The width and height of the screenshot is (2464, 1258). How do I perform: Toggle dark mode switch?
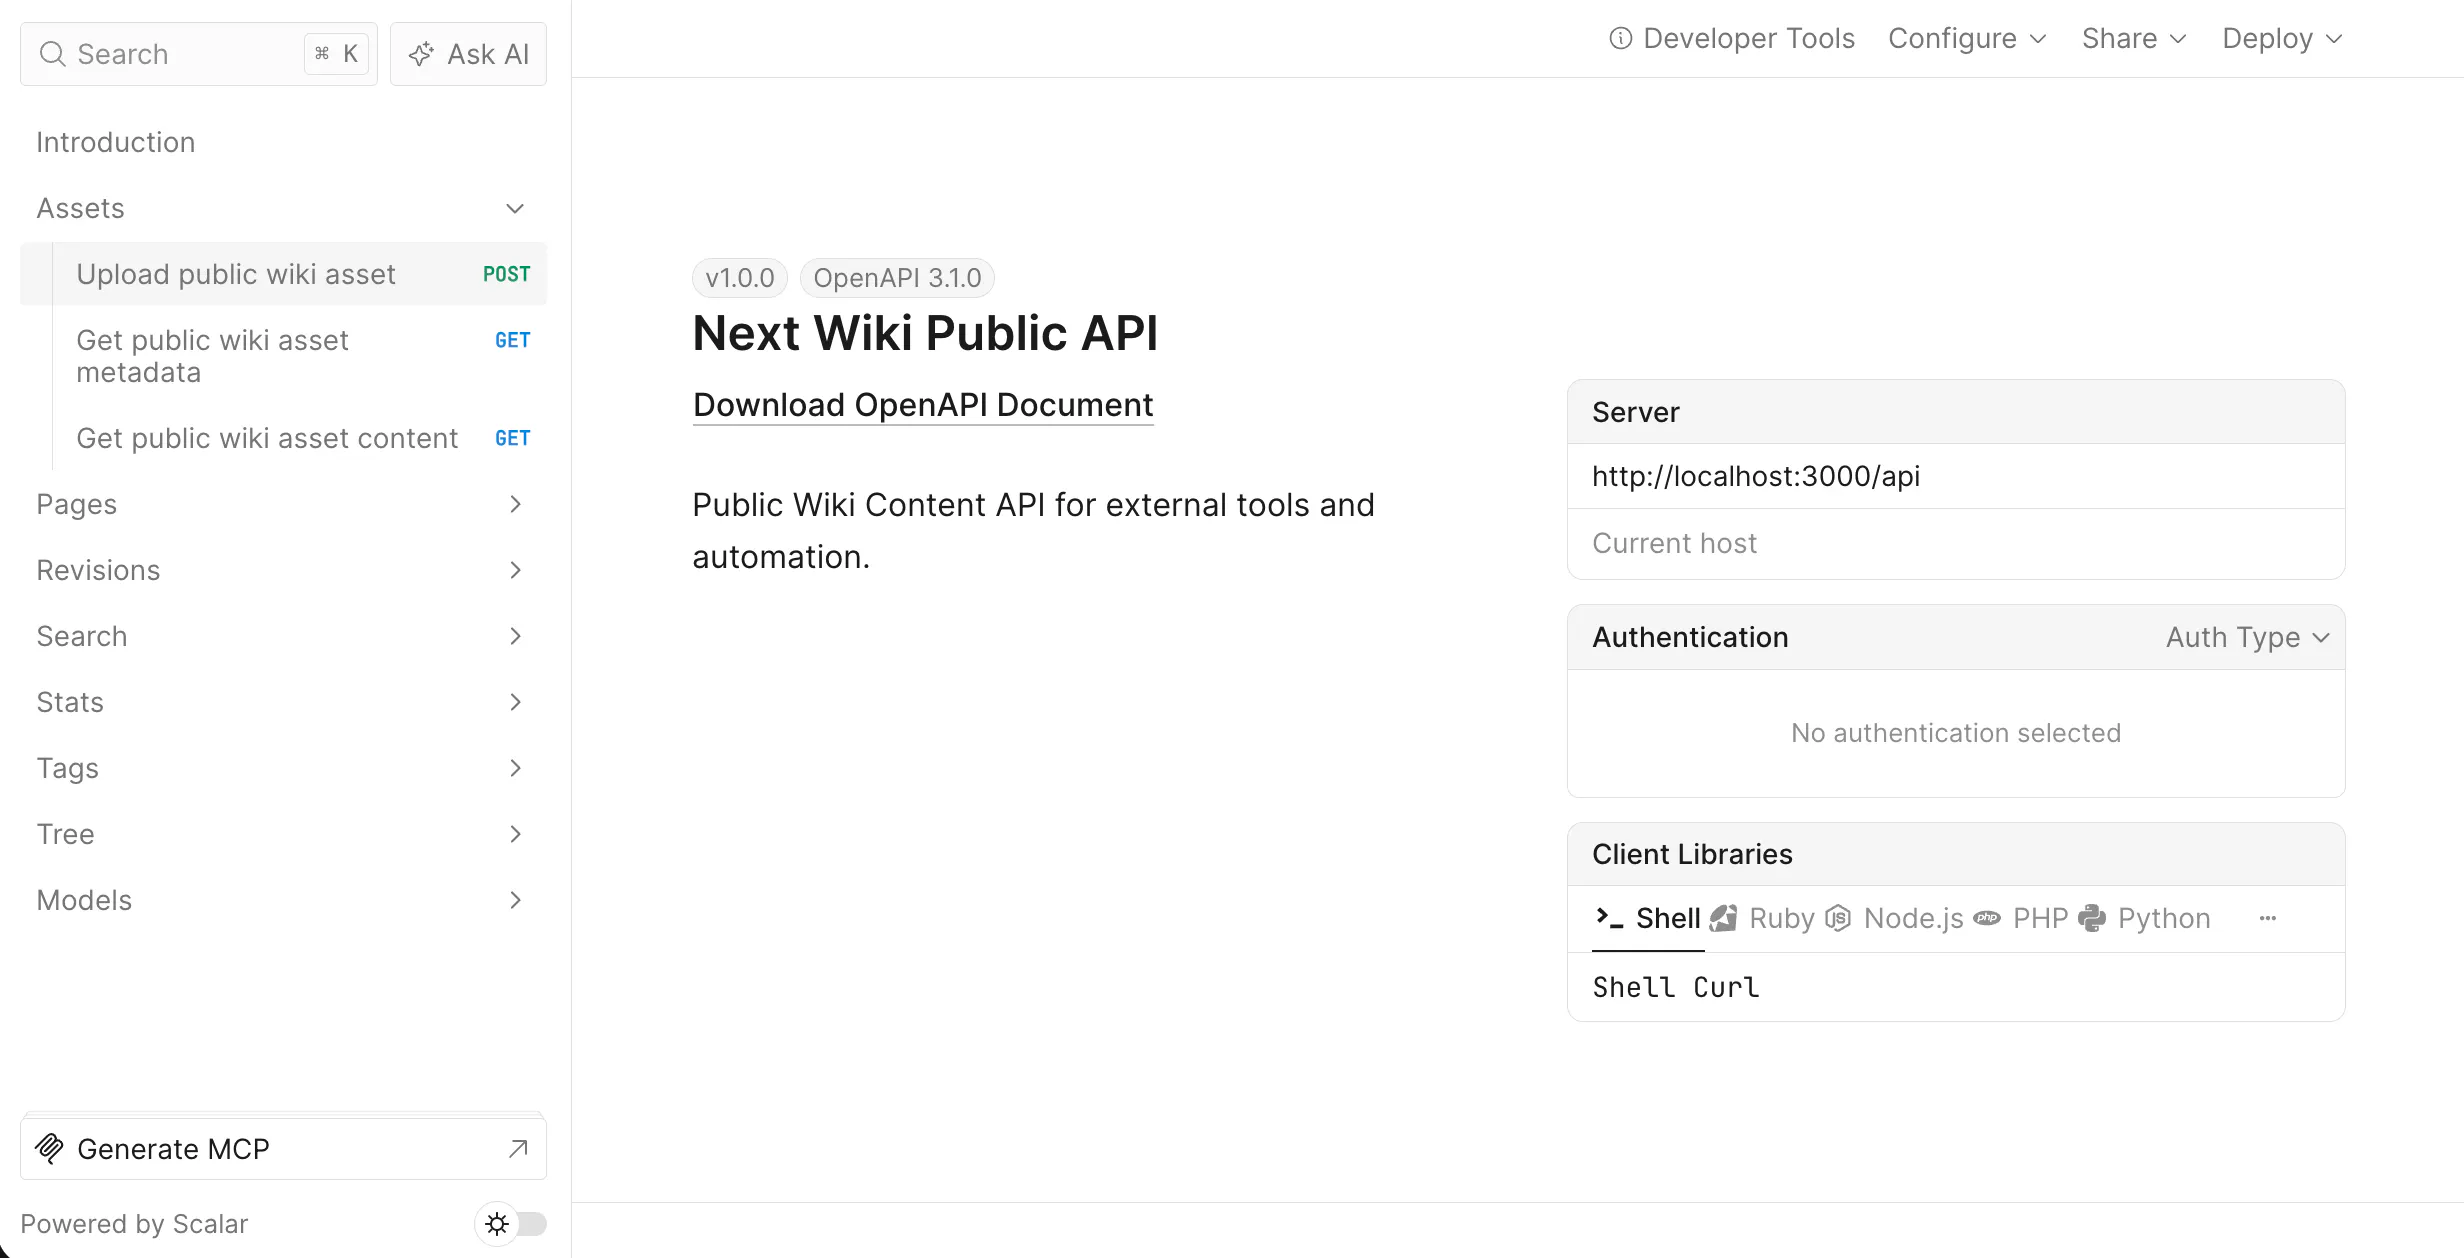511,1223
